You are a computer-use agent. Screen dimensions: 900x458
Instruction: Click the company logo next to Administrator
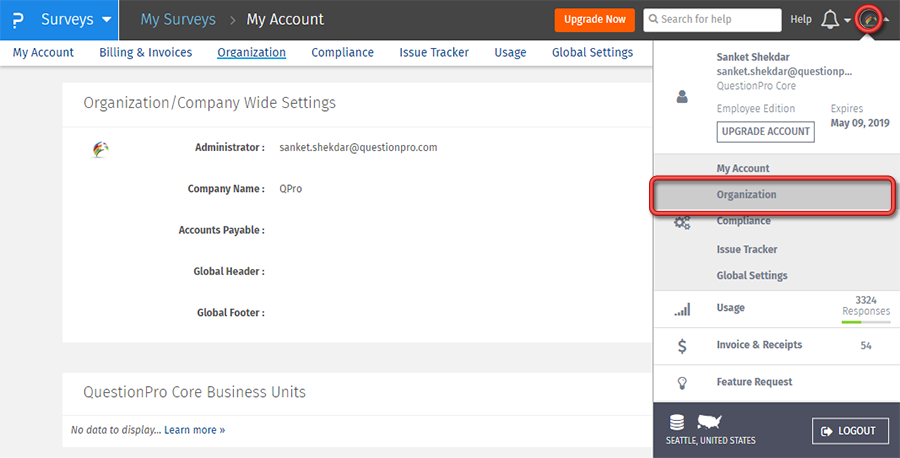tap(100, 149)
